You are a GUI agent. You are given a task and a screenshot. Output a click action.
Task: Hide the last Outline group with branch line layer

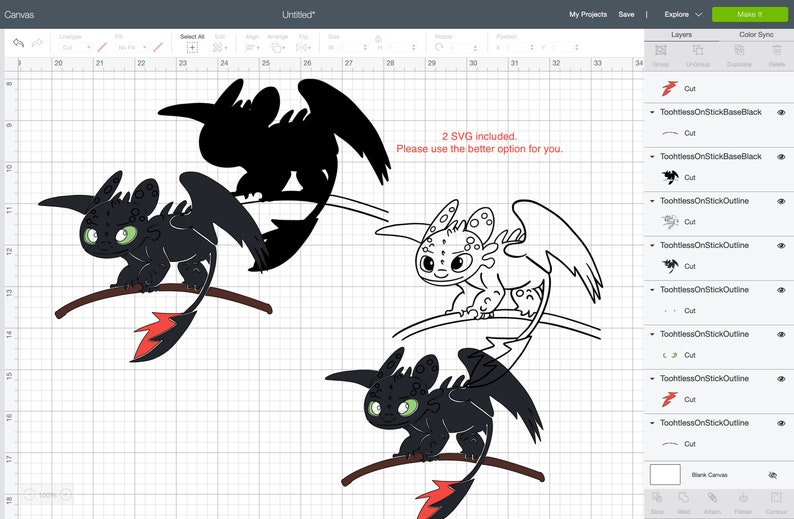781,423
